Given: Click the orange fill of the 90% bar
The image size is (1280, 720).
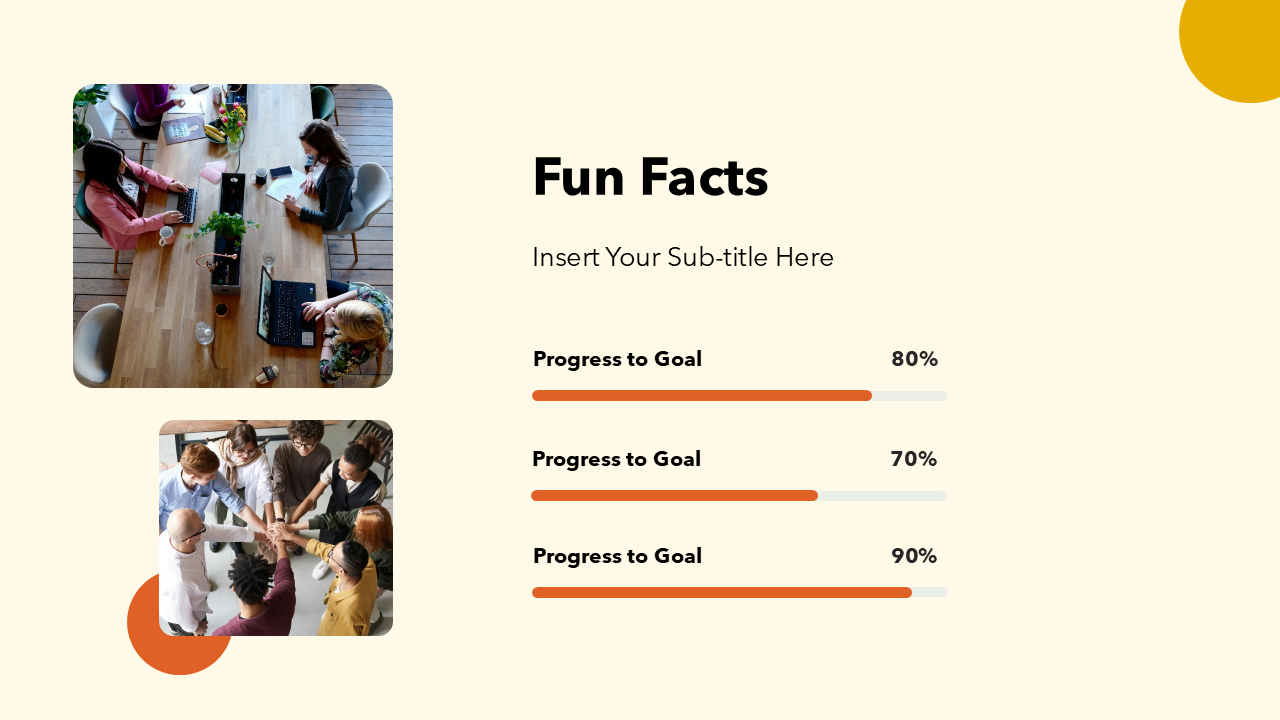Looking at the screenshot, I should 720,593.
